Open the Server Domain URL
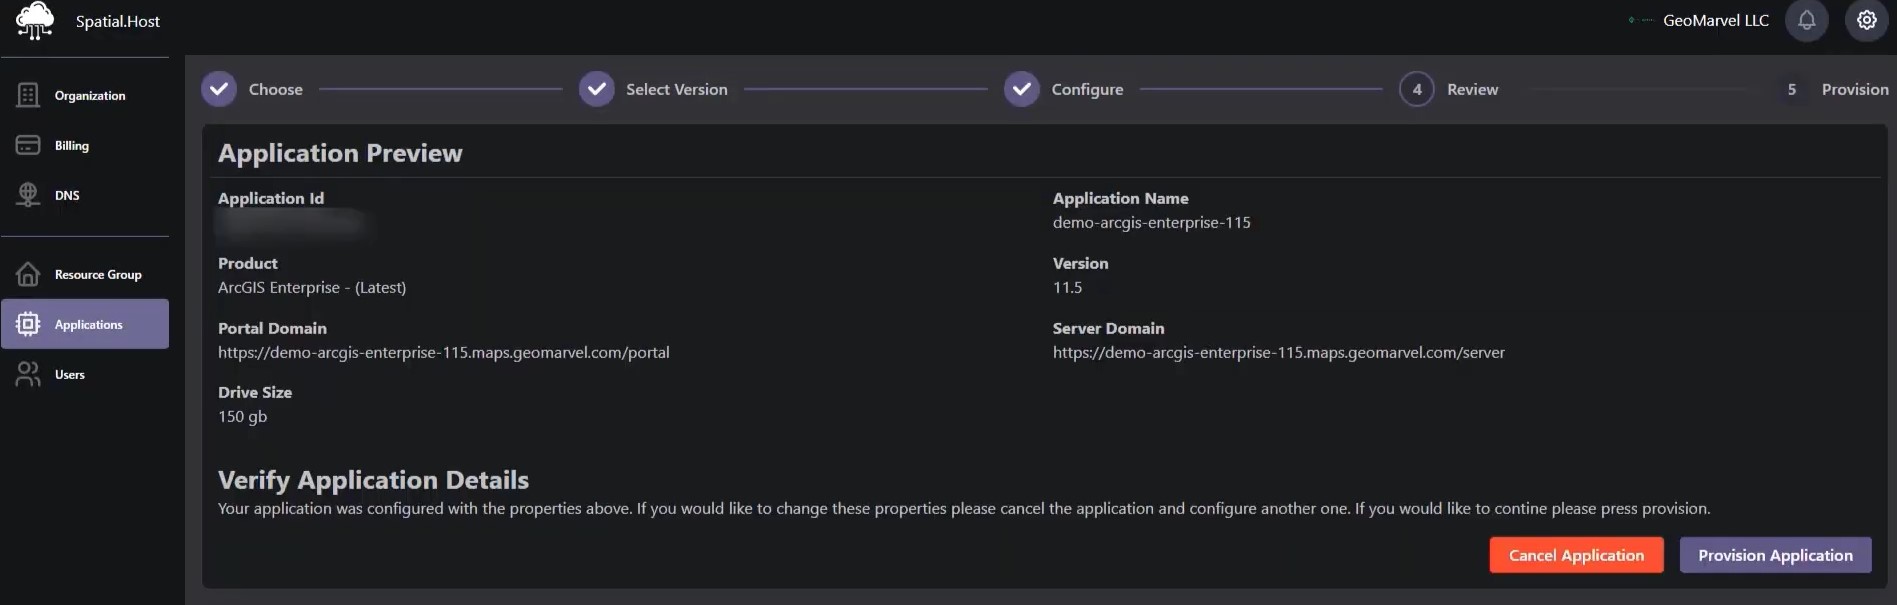This screenshot has height=605, width=1897. pyautogui.click(x=1278, y=352)
